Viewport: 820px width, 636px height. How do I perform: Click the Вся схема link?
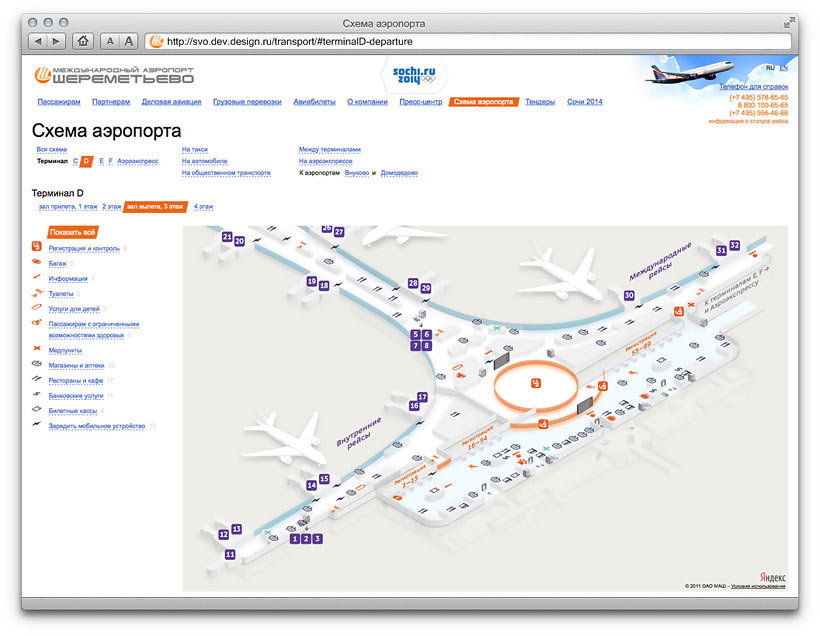tap(52, 150)
